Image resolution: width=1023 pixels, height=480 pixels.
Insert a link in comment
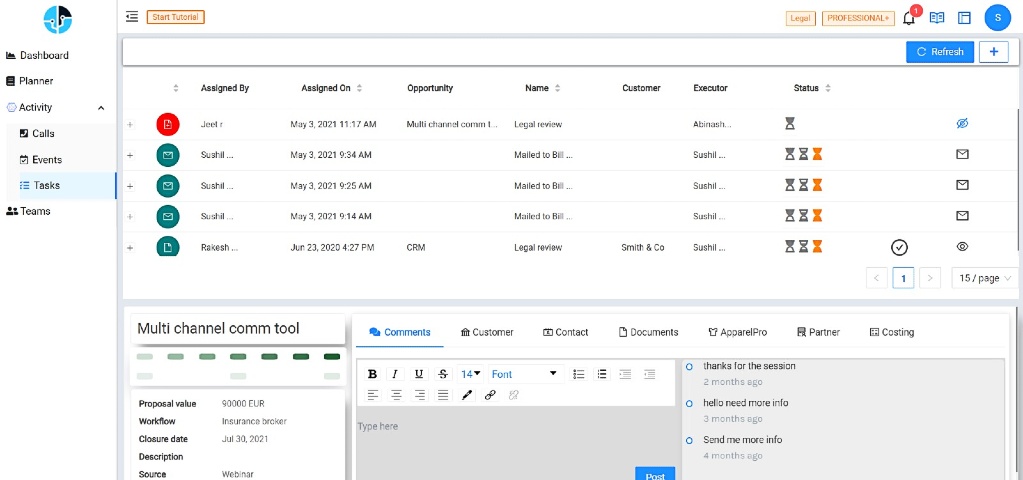pos(490,395)
